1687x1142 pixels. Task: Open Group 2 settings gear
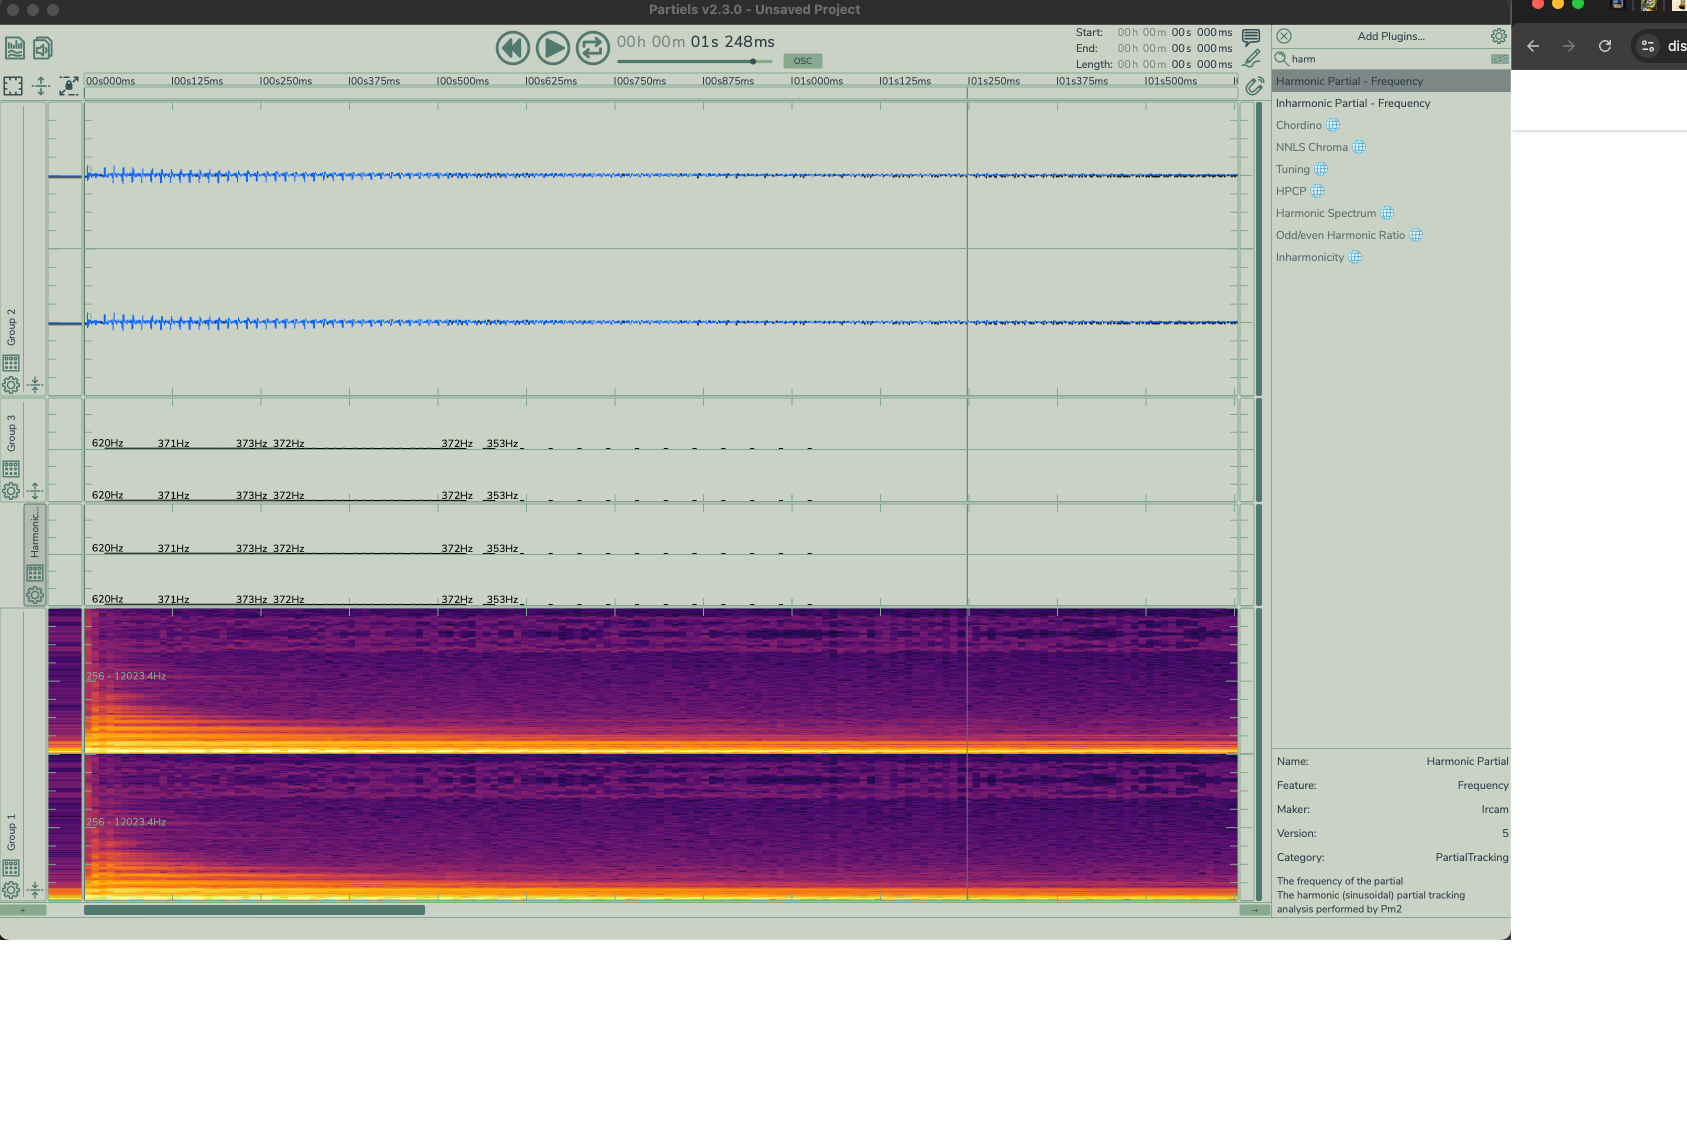11,385
